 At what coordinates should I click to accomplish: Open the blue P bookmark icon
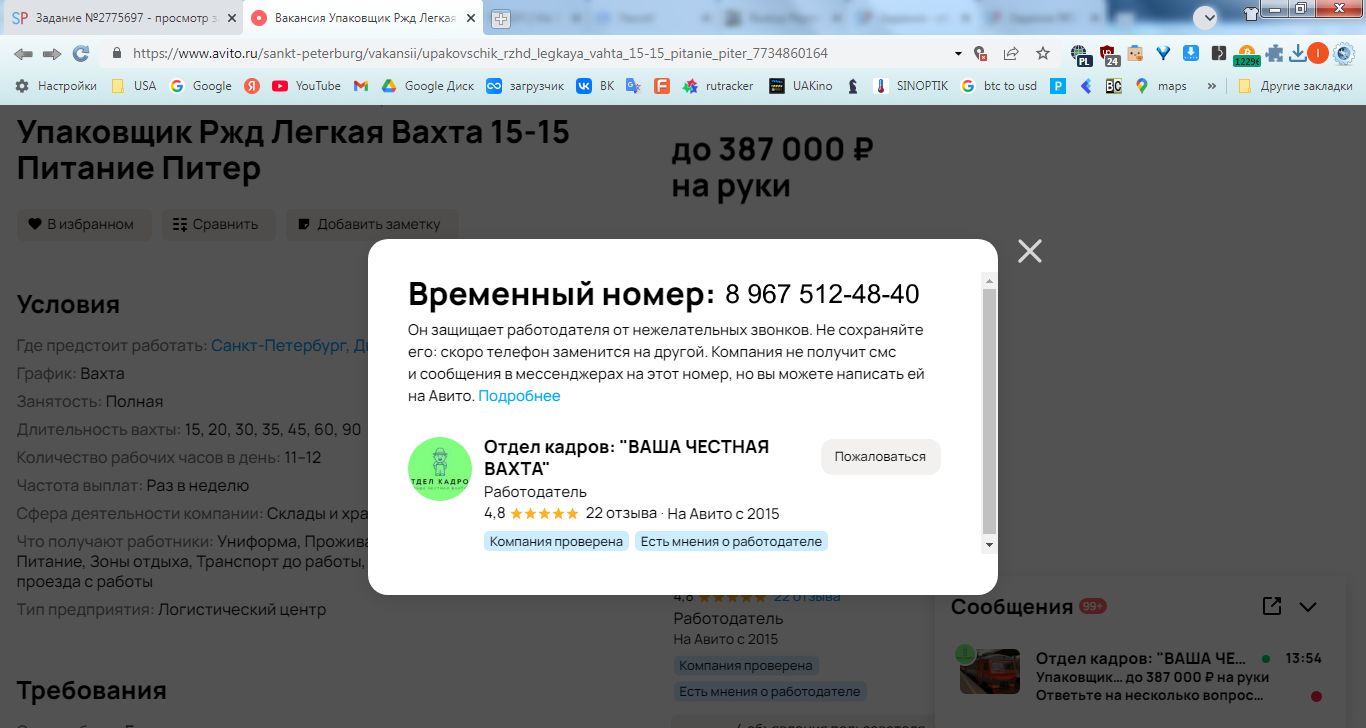[1057, 86]
